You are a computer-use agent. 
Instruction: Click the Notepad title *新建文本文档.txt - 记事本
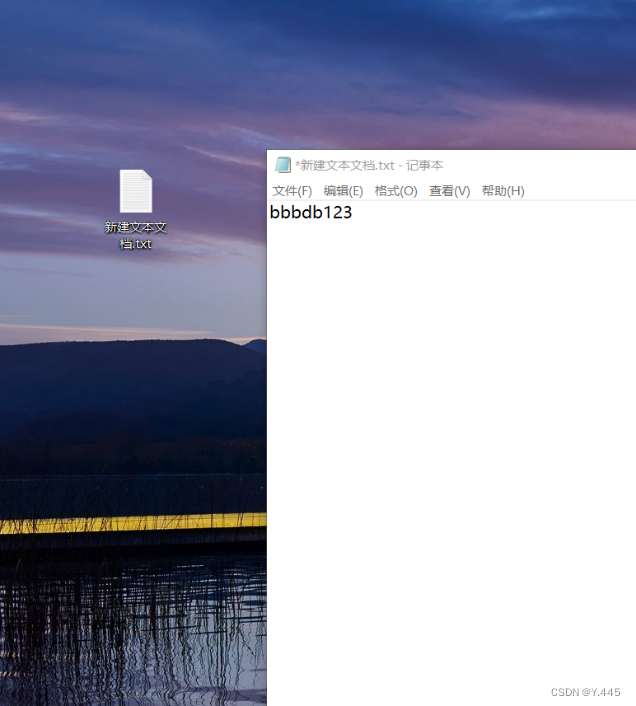(x=369, y=165)
